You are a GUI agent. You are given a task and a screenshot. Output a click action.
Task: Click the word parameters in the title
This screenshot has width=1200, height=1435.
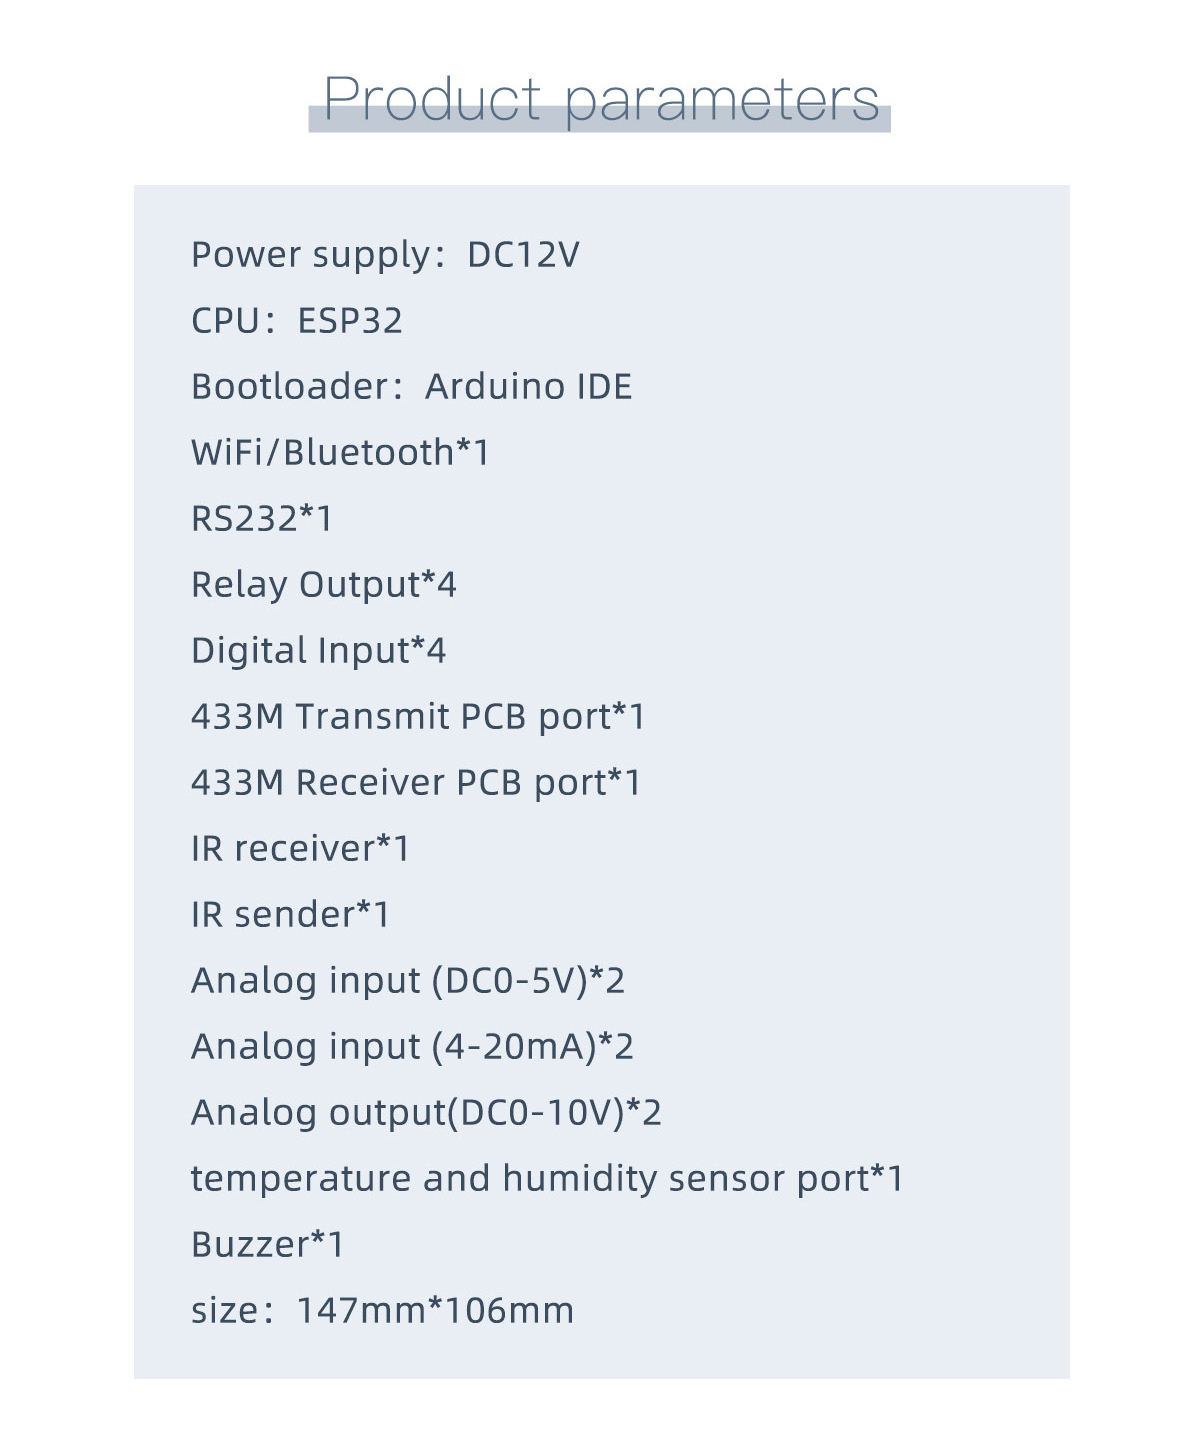(x=722, y=102)
